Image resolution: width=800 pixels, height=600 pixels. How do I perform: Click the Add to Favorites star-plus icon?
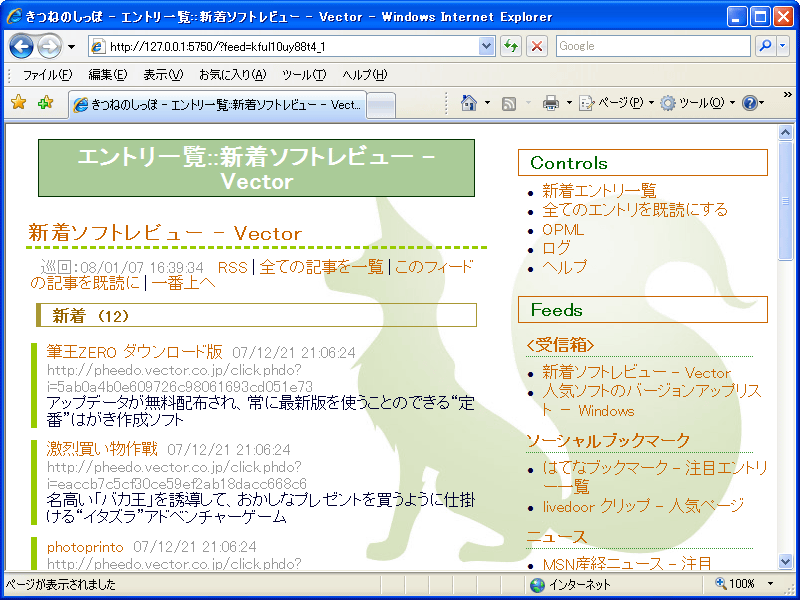pos(45,103)
